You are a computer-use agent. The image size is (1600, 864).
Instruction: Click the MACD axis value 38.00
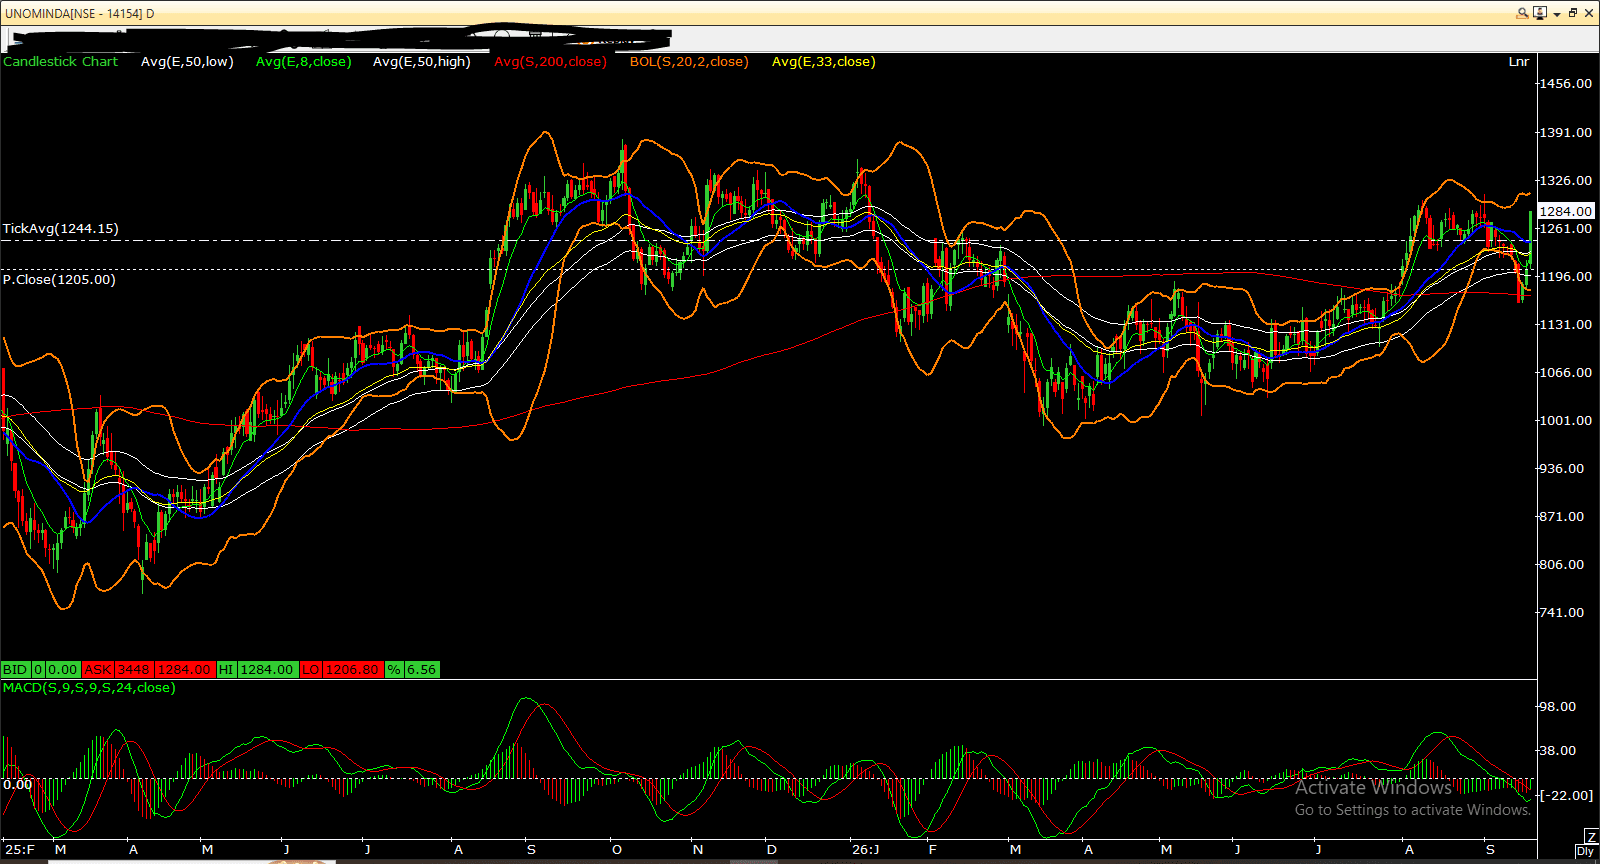click(x=1559, y=751)
